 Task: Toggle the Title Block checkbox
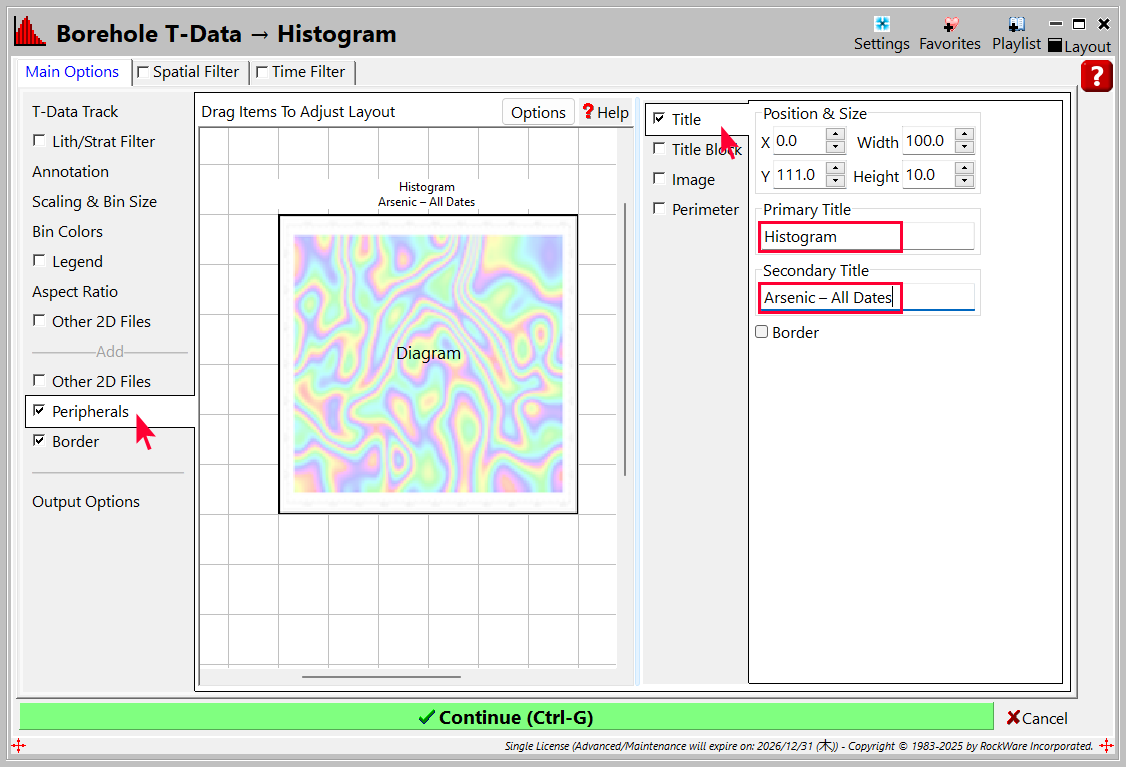click(x=659, y=149)
